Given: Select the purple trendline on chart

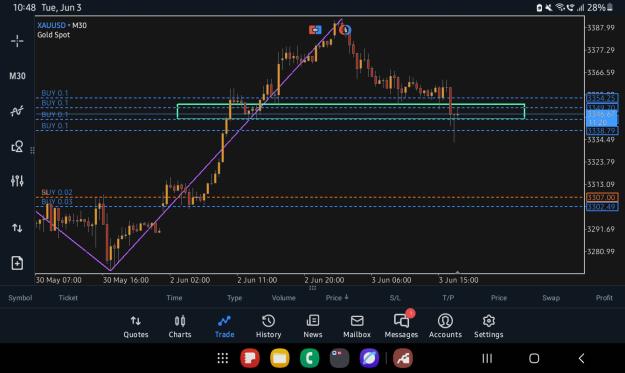Looking at the screenshot, I should [226, 145].
